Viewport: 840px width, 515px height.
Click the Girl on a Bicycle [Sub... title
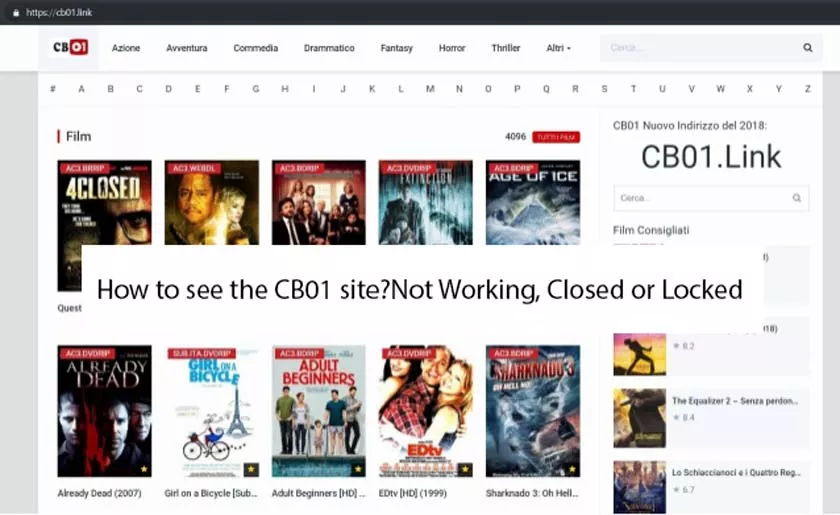point(211,493)
